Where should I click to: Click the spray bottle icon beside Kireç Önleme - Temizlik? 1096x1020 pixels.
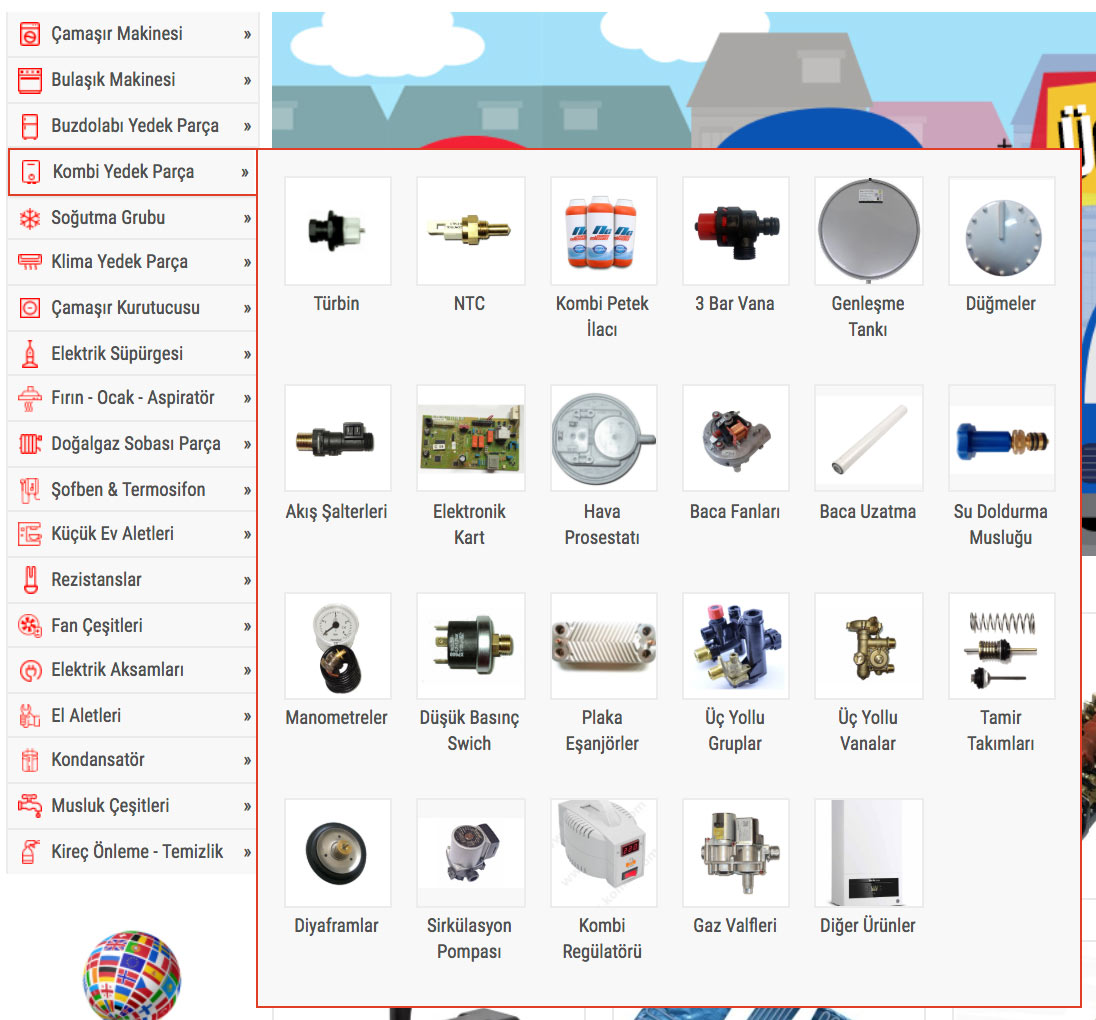[29, 852]
